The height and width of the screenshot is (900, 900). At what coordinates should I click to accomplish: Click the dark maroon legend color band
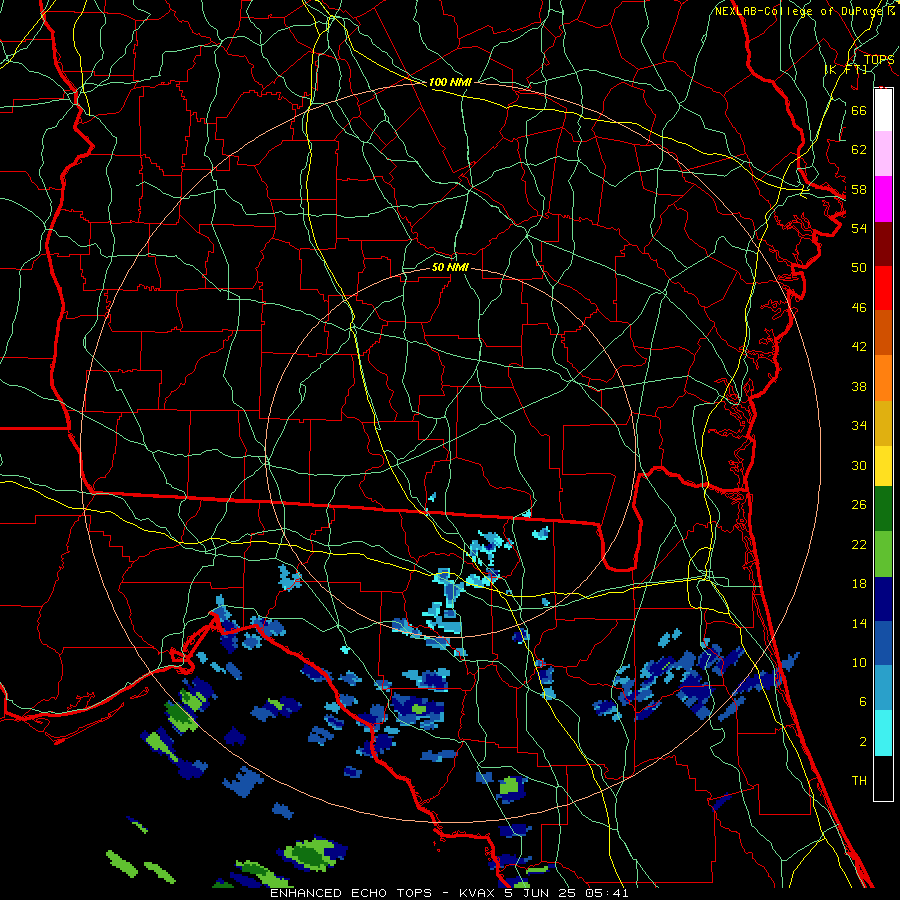pos(883,244)
